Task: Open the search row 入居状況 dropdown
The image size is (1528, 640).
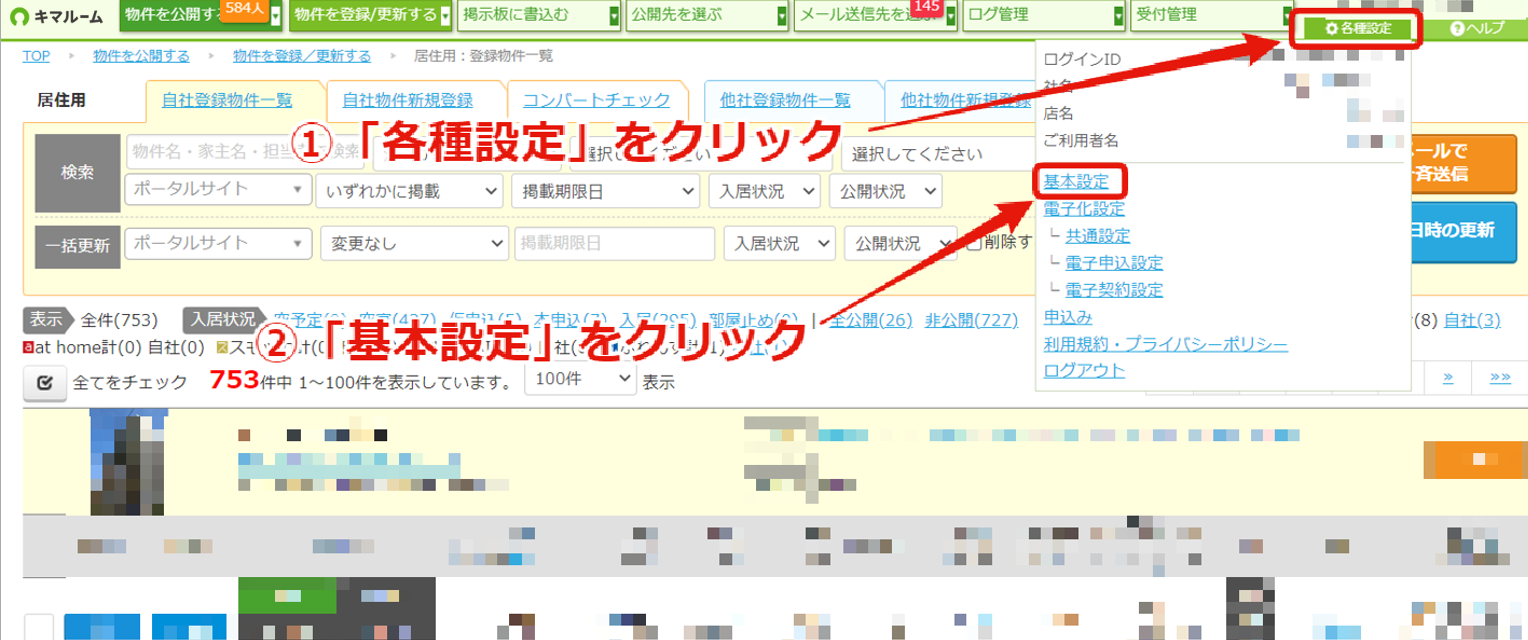Action: tap(764, 190)
